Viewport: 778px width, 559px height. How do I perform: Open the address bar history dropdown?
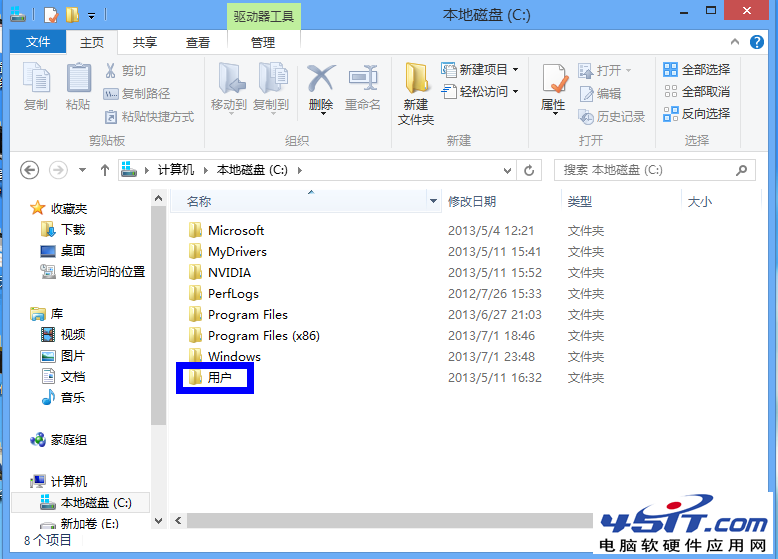pos(507,171)
